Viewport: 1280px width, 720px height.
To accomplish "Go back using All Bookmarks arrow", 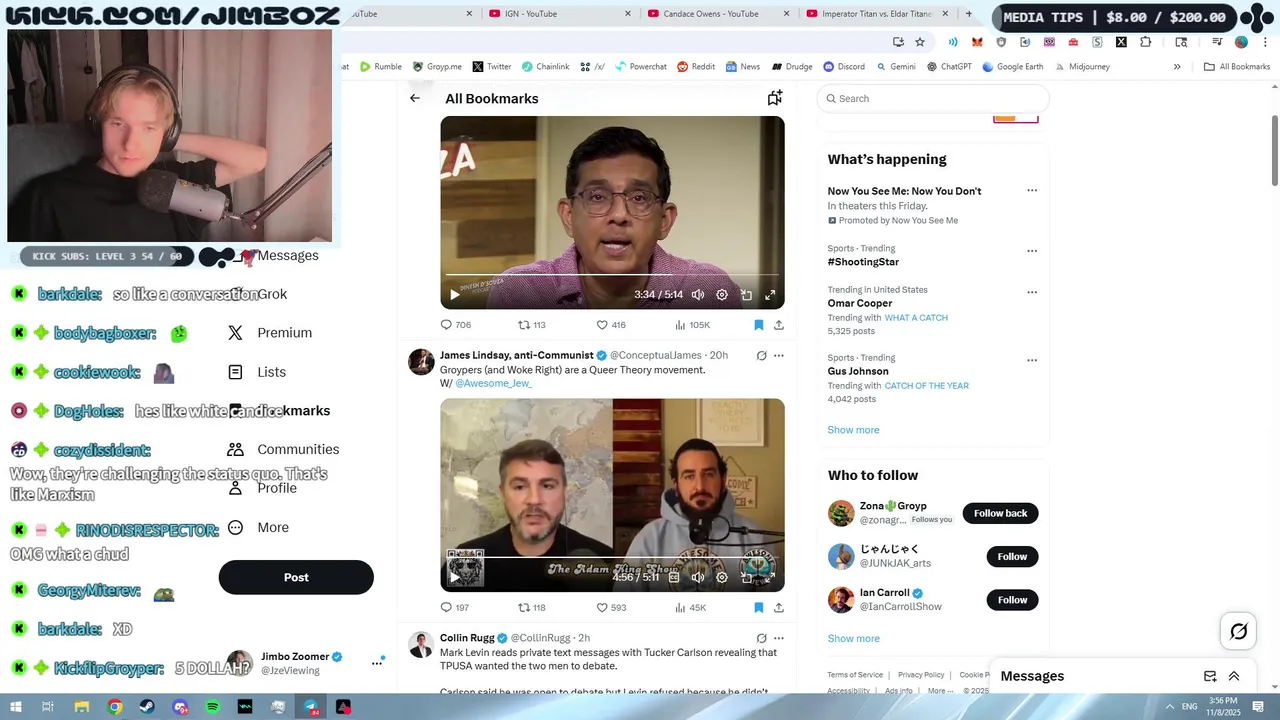I will coord(414,98).
